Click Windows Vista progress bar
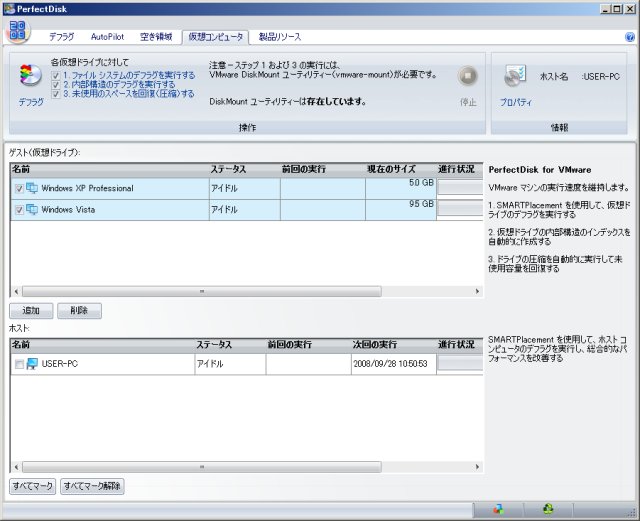The image size is (640, 521). pyautogui.click(x=460, y=208)
